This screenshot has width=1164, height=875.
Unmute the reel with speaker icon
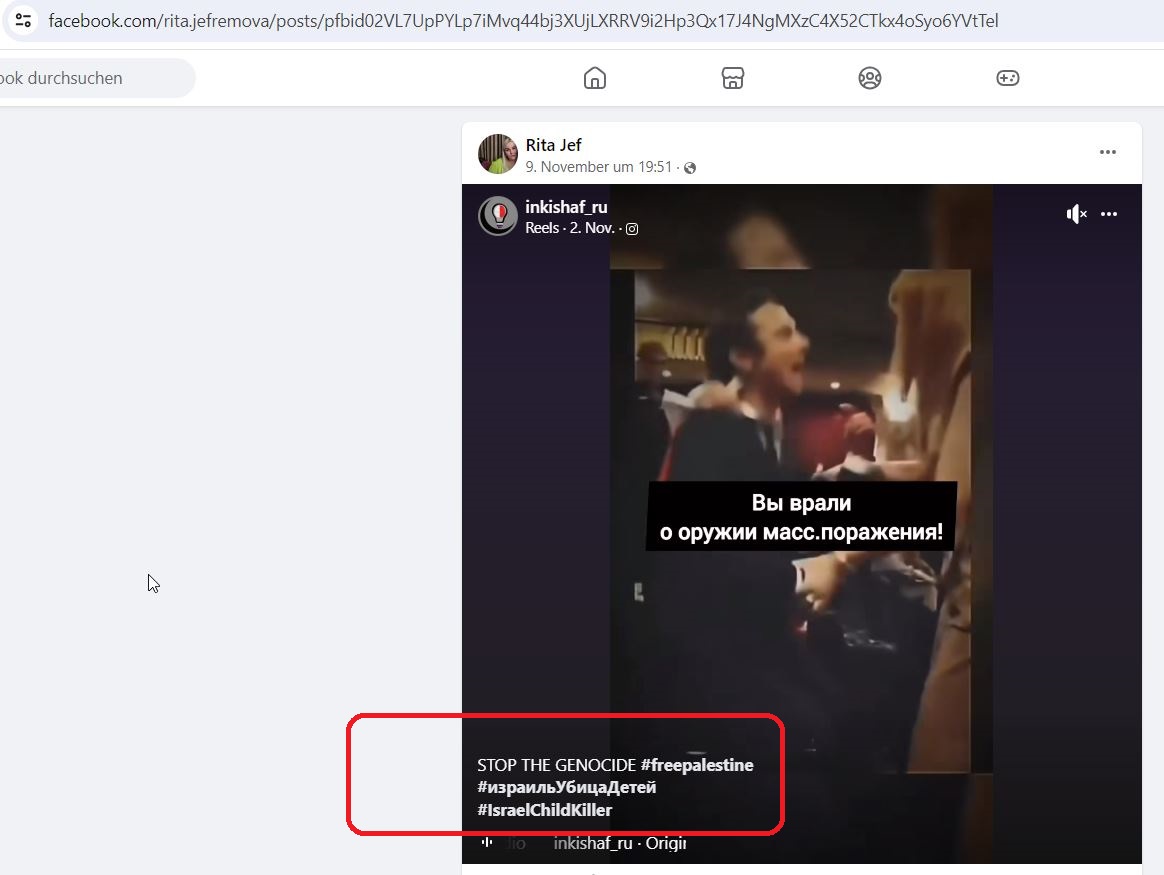click(1076, 214)
